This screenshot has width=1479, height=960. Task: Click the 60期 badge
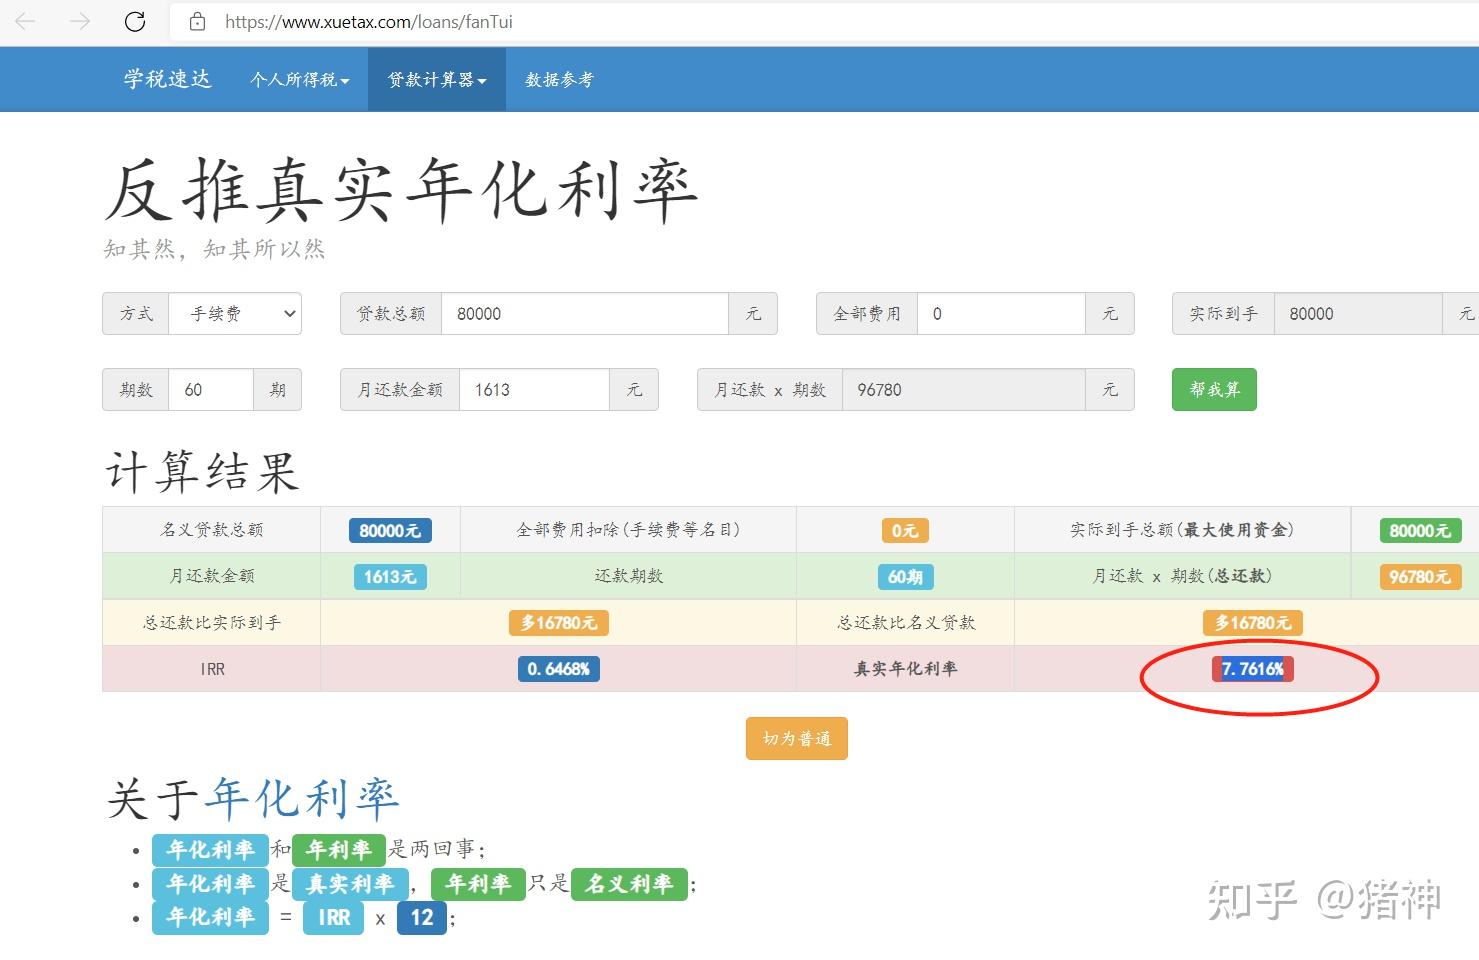tap(905, 577)
